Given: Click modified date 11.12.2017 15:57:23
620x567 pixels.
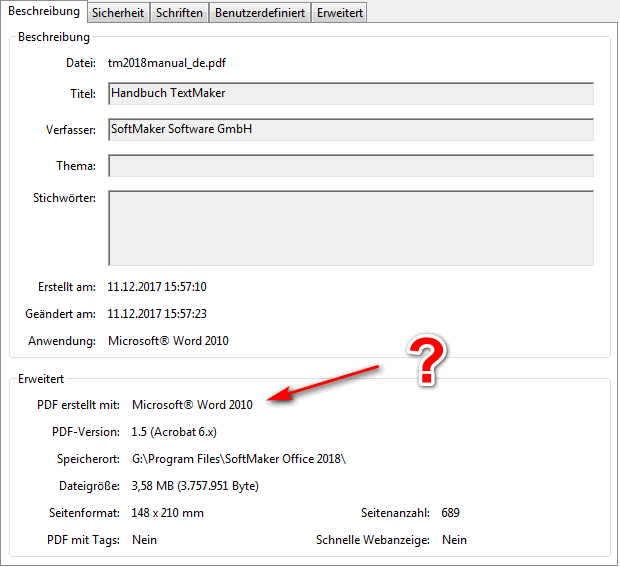Looking at the screenshot, I should click(157, 314).
